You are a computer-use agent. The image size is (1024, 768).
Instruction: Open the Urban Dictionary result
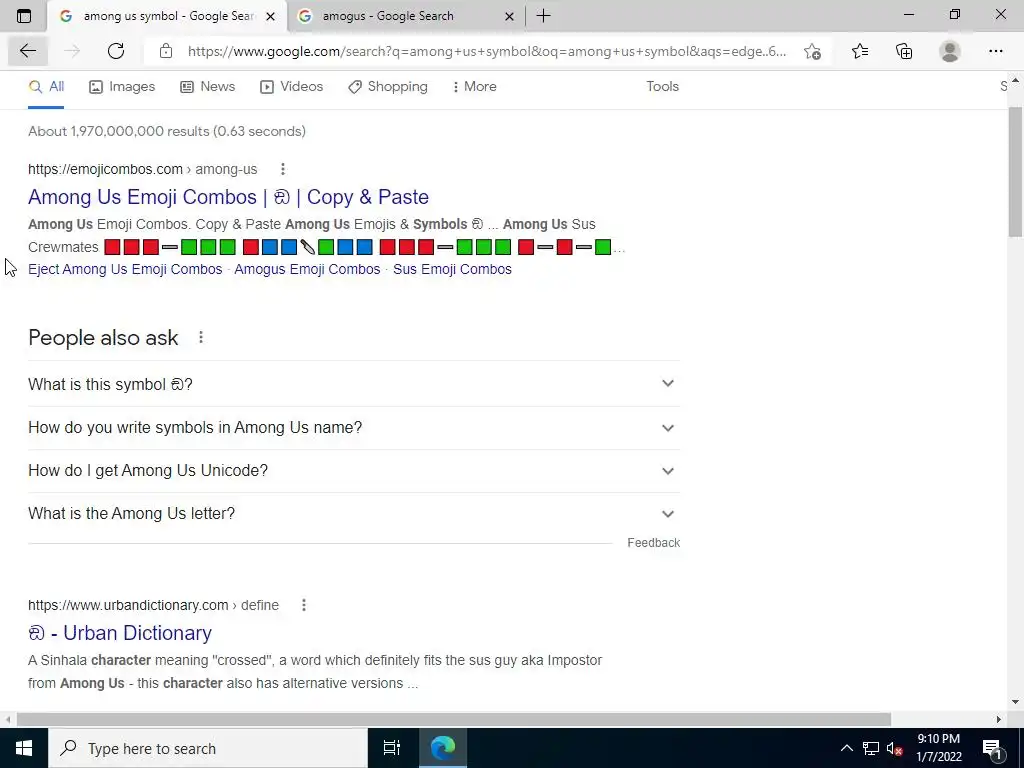pyautogui.click(x=120, y=633)
